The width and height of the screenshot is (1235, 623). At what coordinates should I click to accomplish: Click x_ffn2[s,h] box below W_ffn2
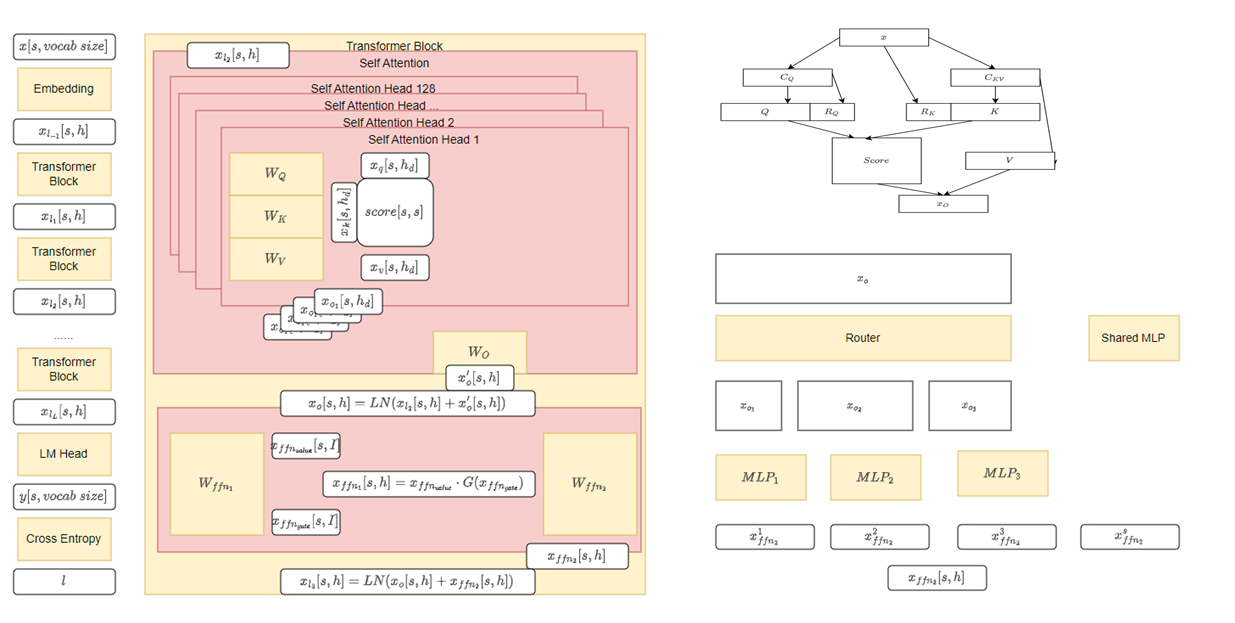577,556
